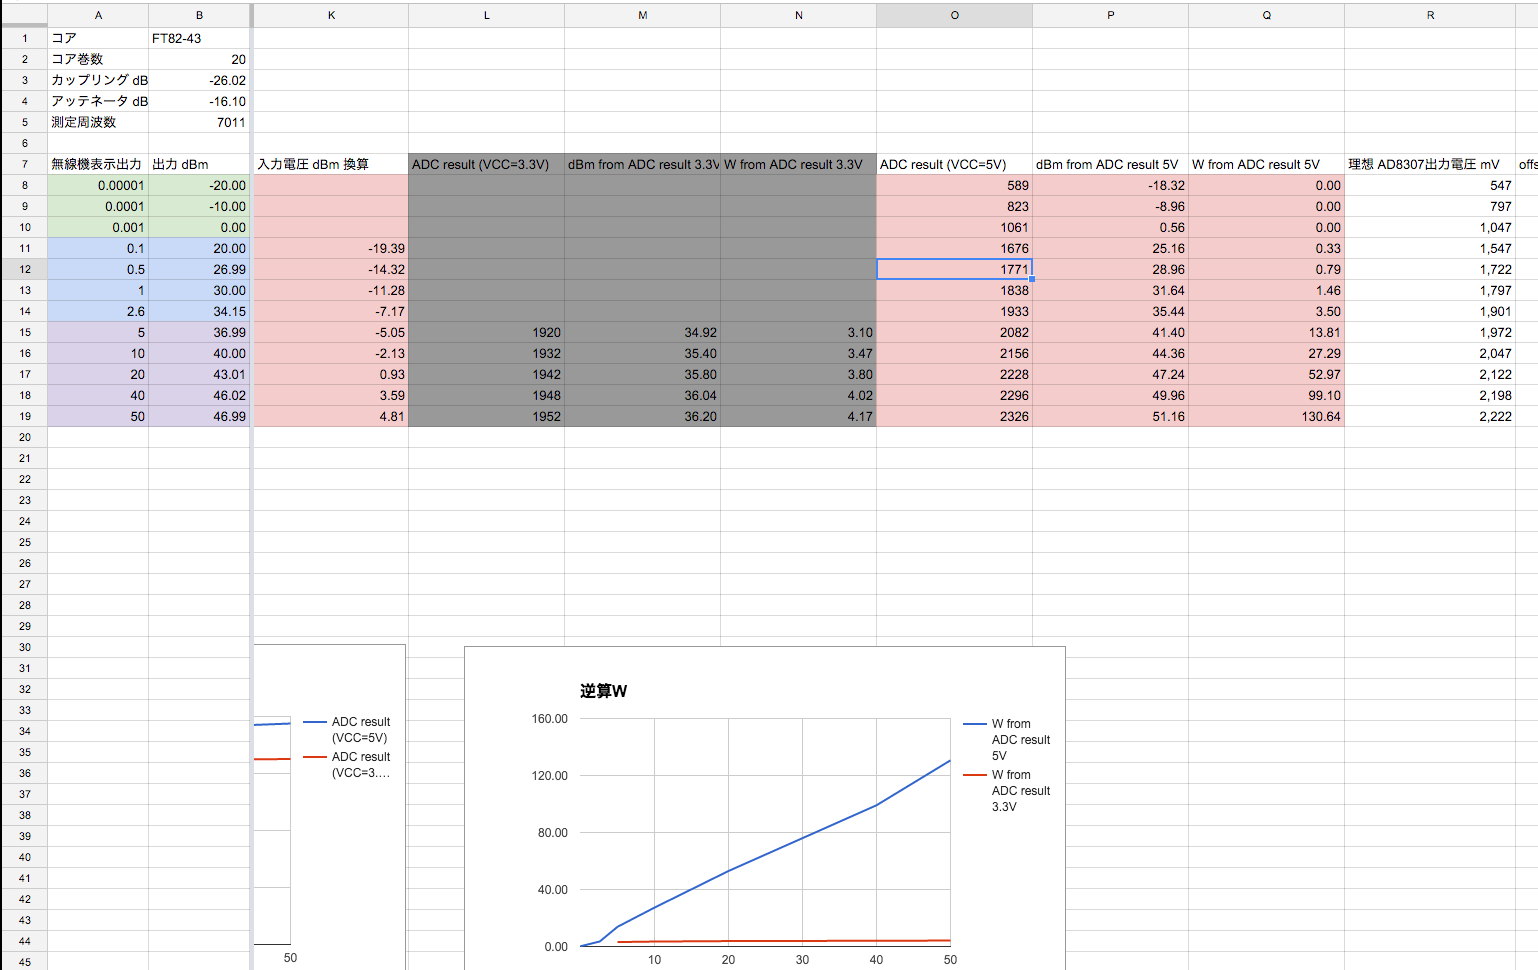Viewport: 1538px width, 970px height.
Task: Select column R header
Action: (1429, 15)
